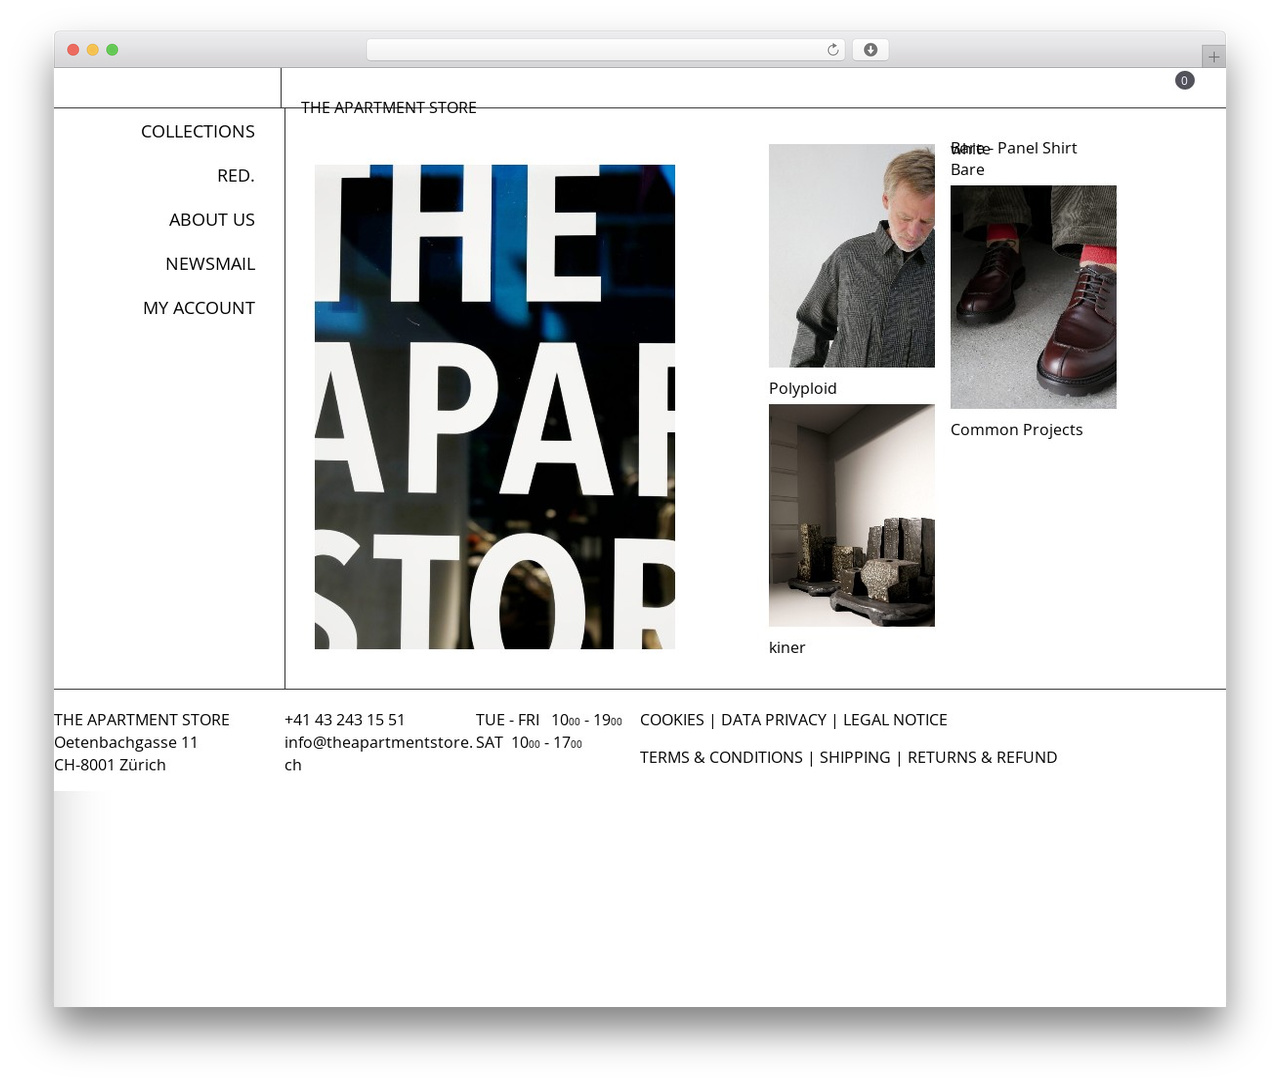Open the Common Projects shoes photo

[1033, 297]
